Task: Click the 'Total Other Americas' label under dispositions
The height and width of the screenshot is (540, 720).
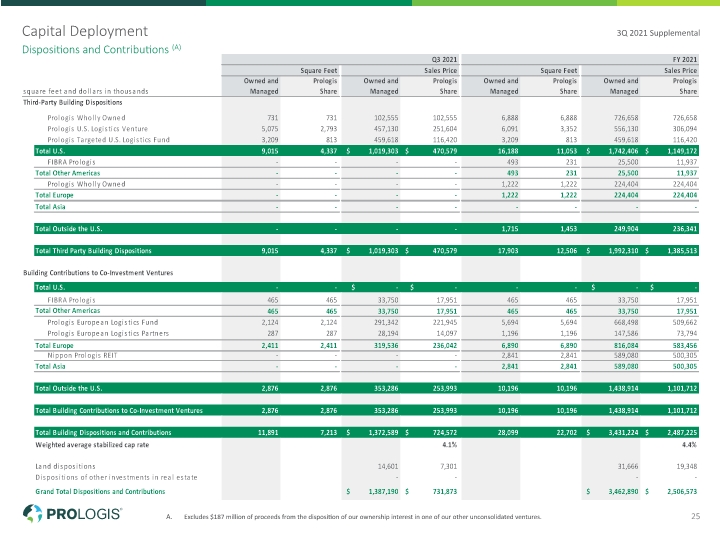Action: point(68,173)
